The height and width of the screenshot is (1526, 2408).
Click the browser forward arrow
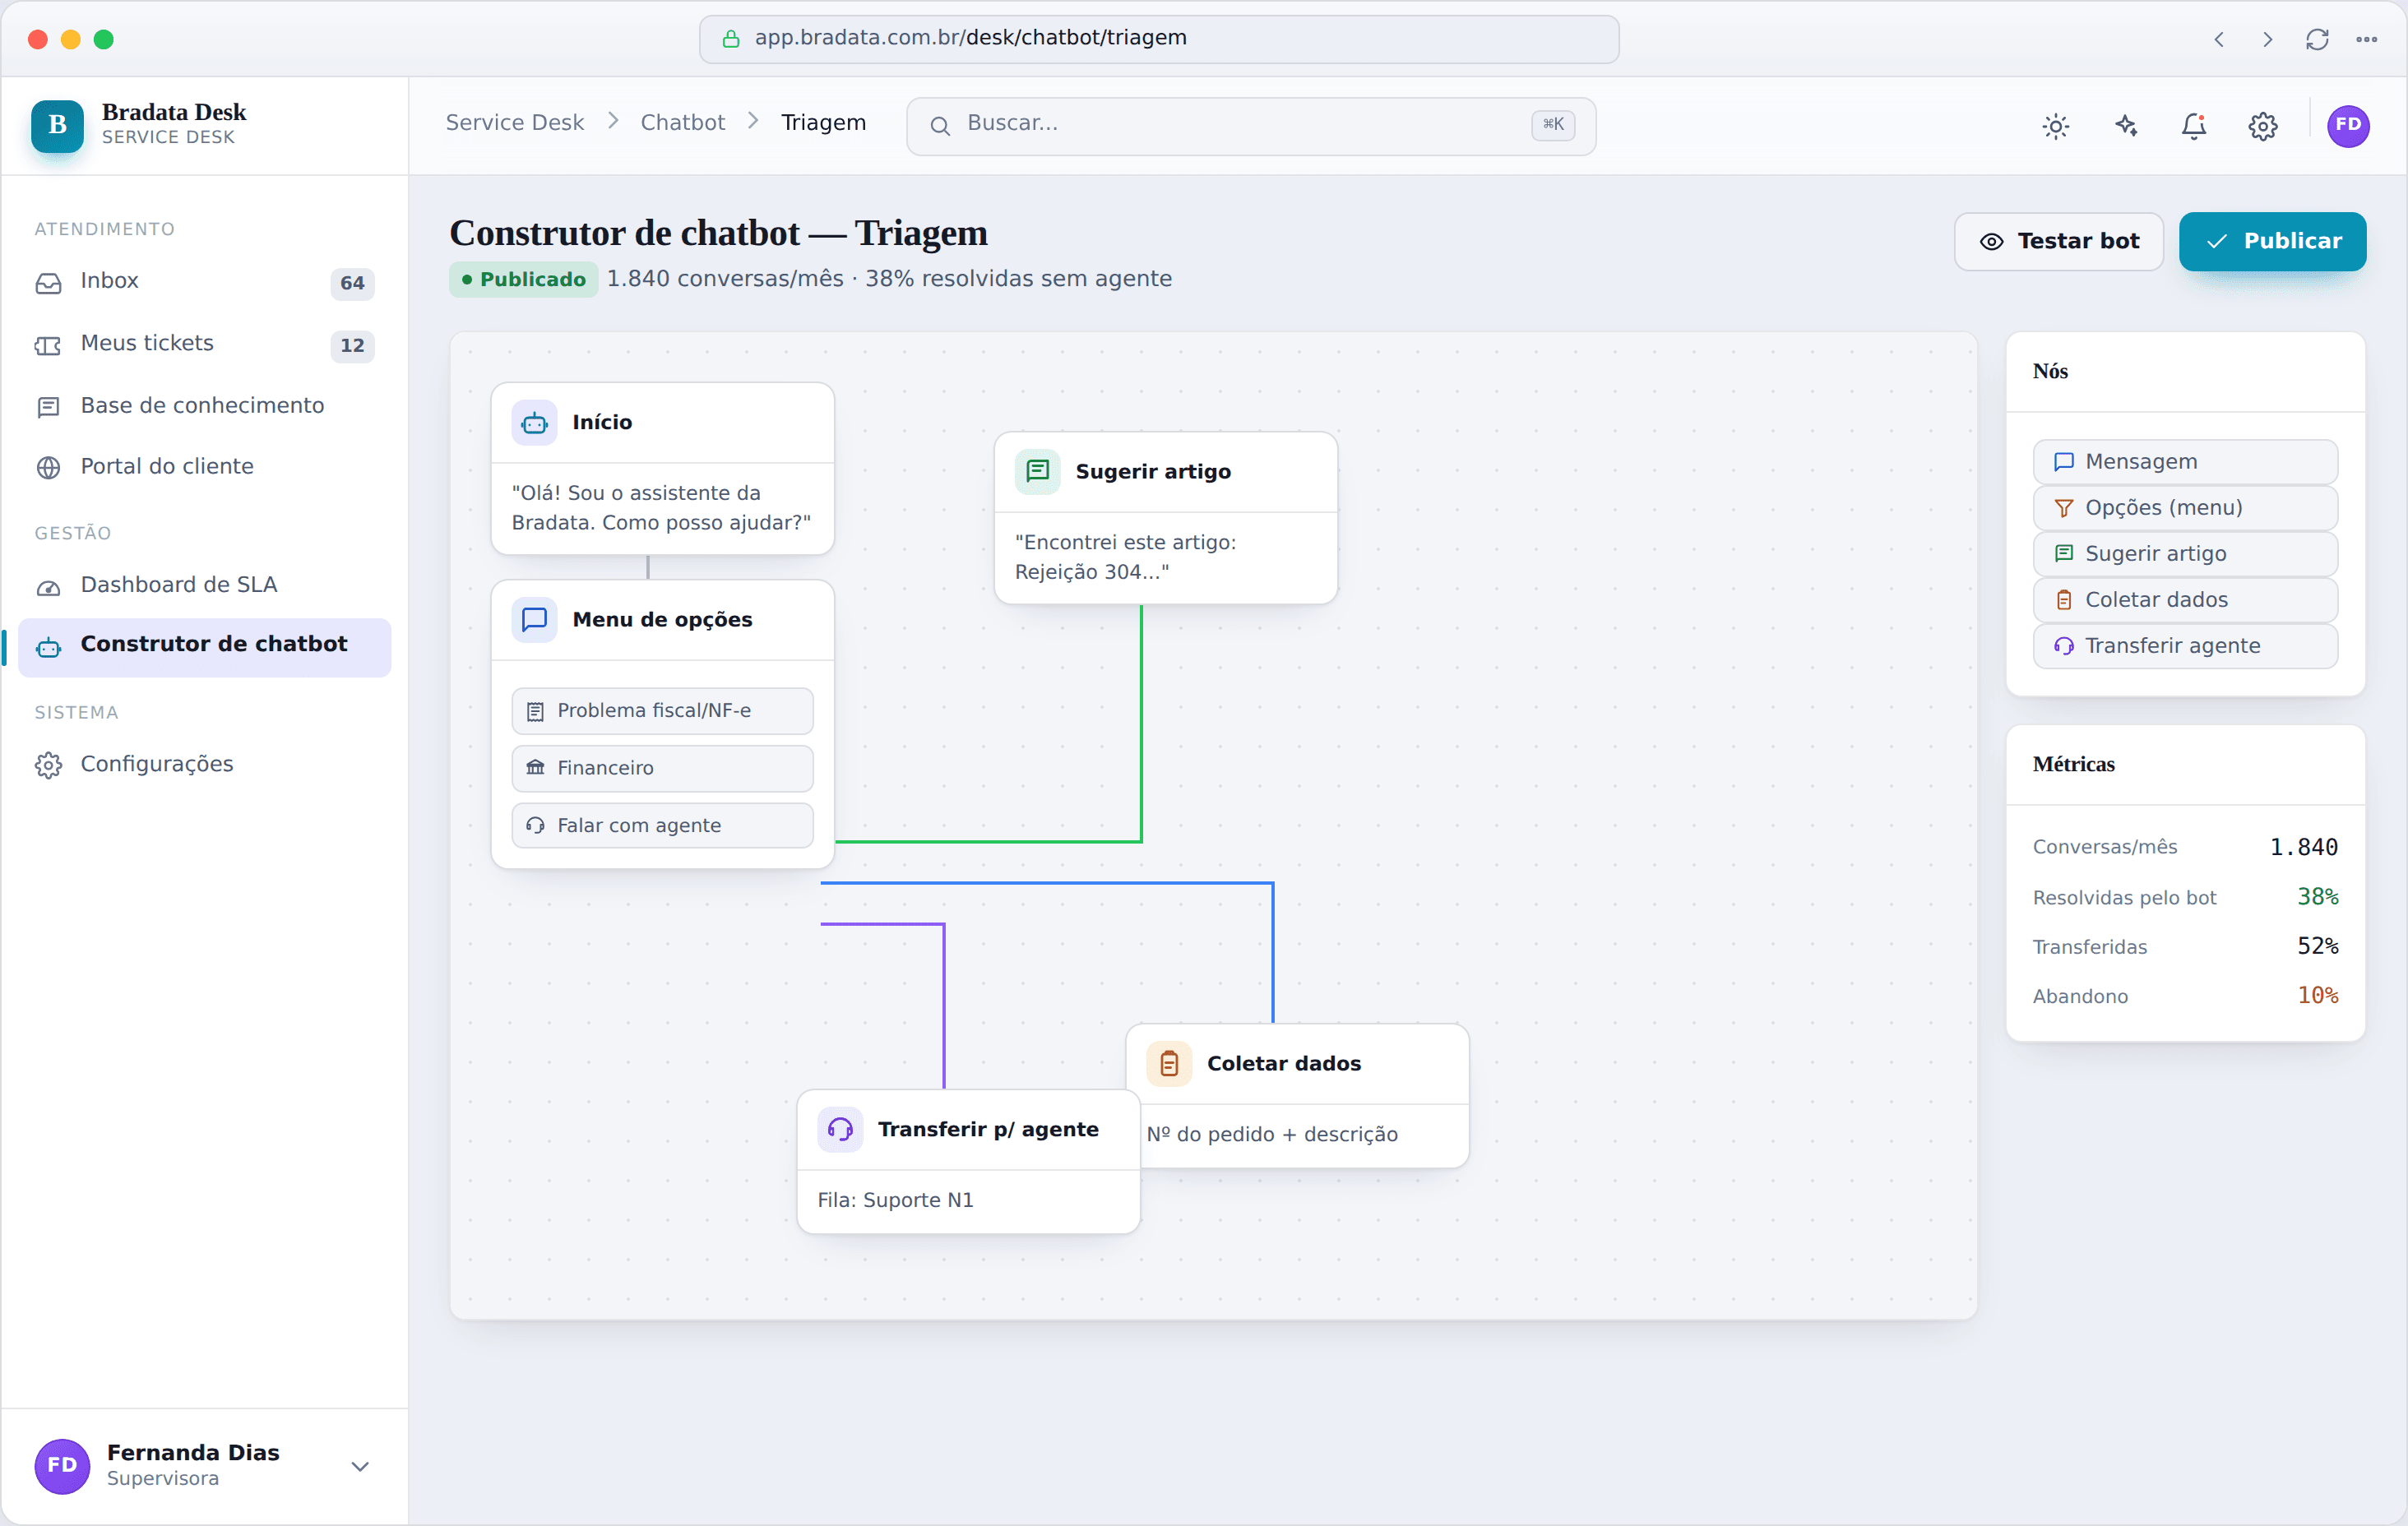pos(2267,39)
